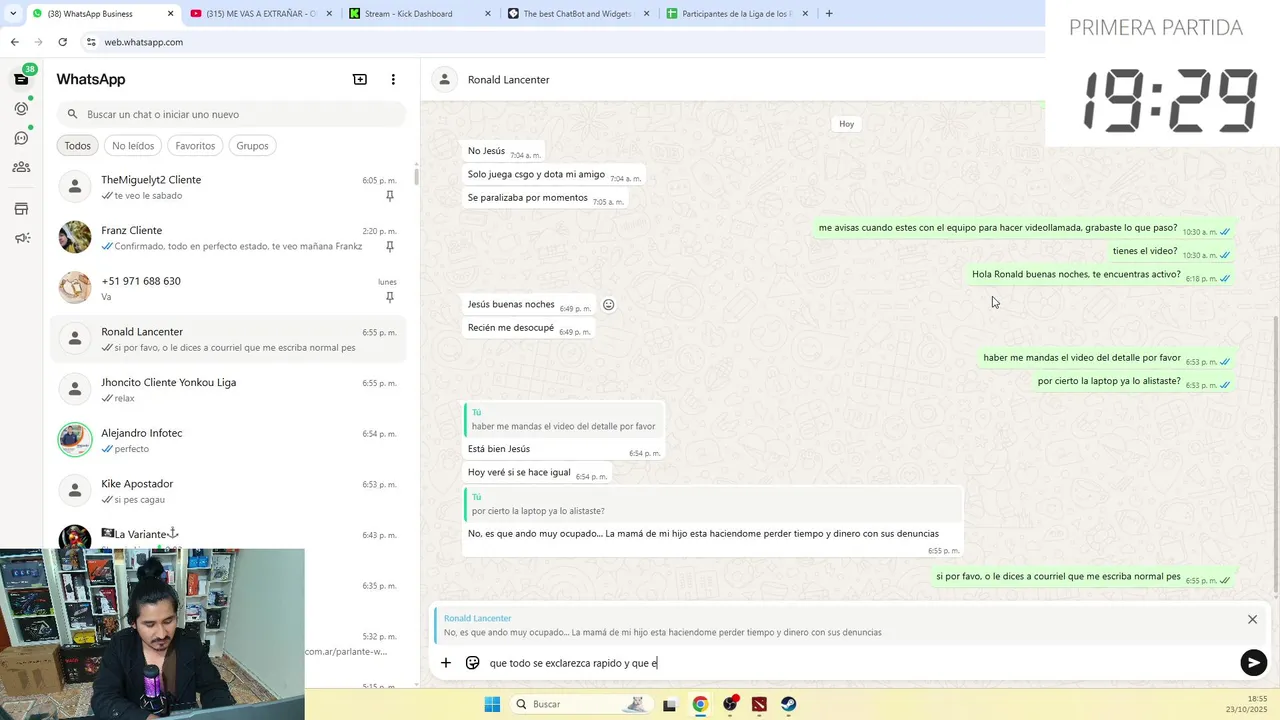This screenshot has width=1280, height=720.
Task: Open the advertise megaphone icon
Action: 21,238
